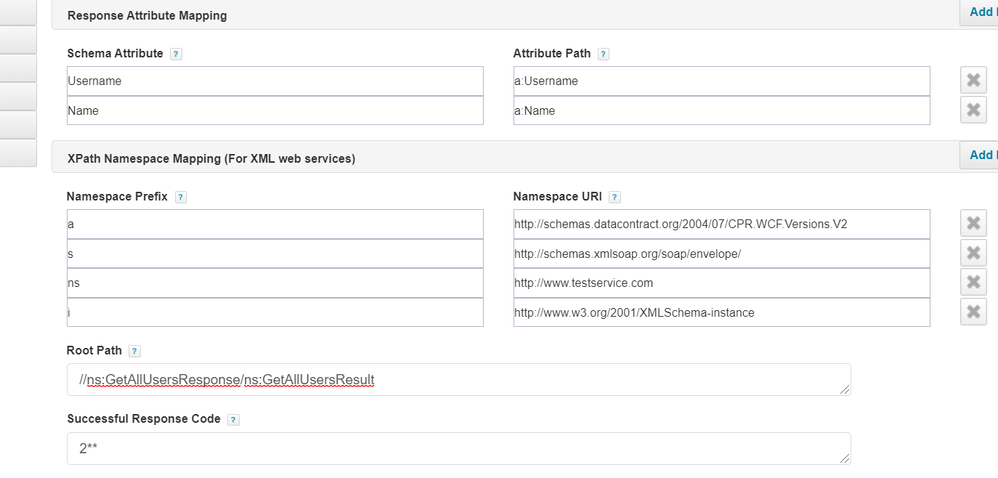
Task: Remove the Username attribute mapping row
Action: point(972,81)
